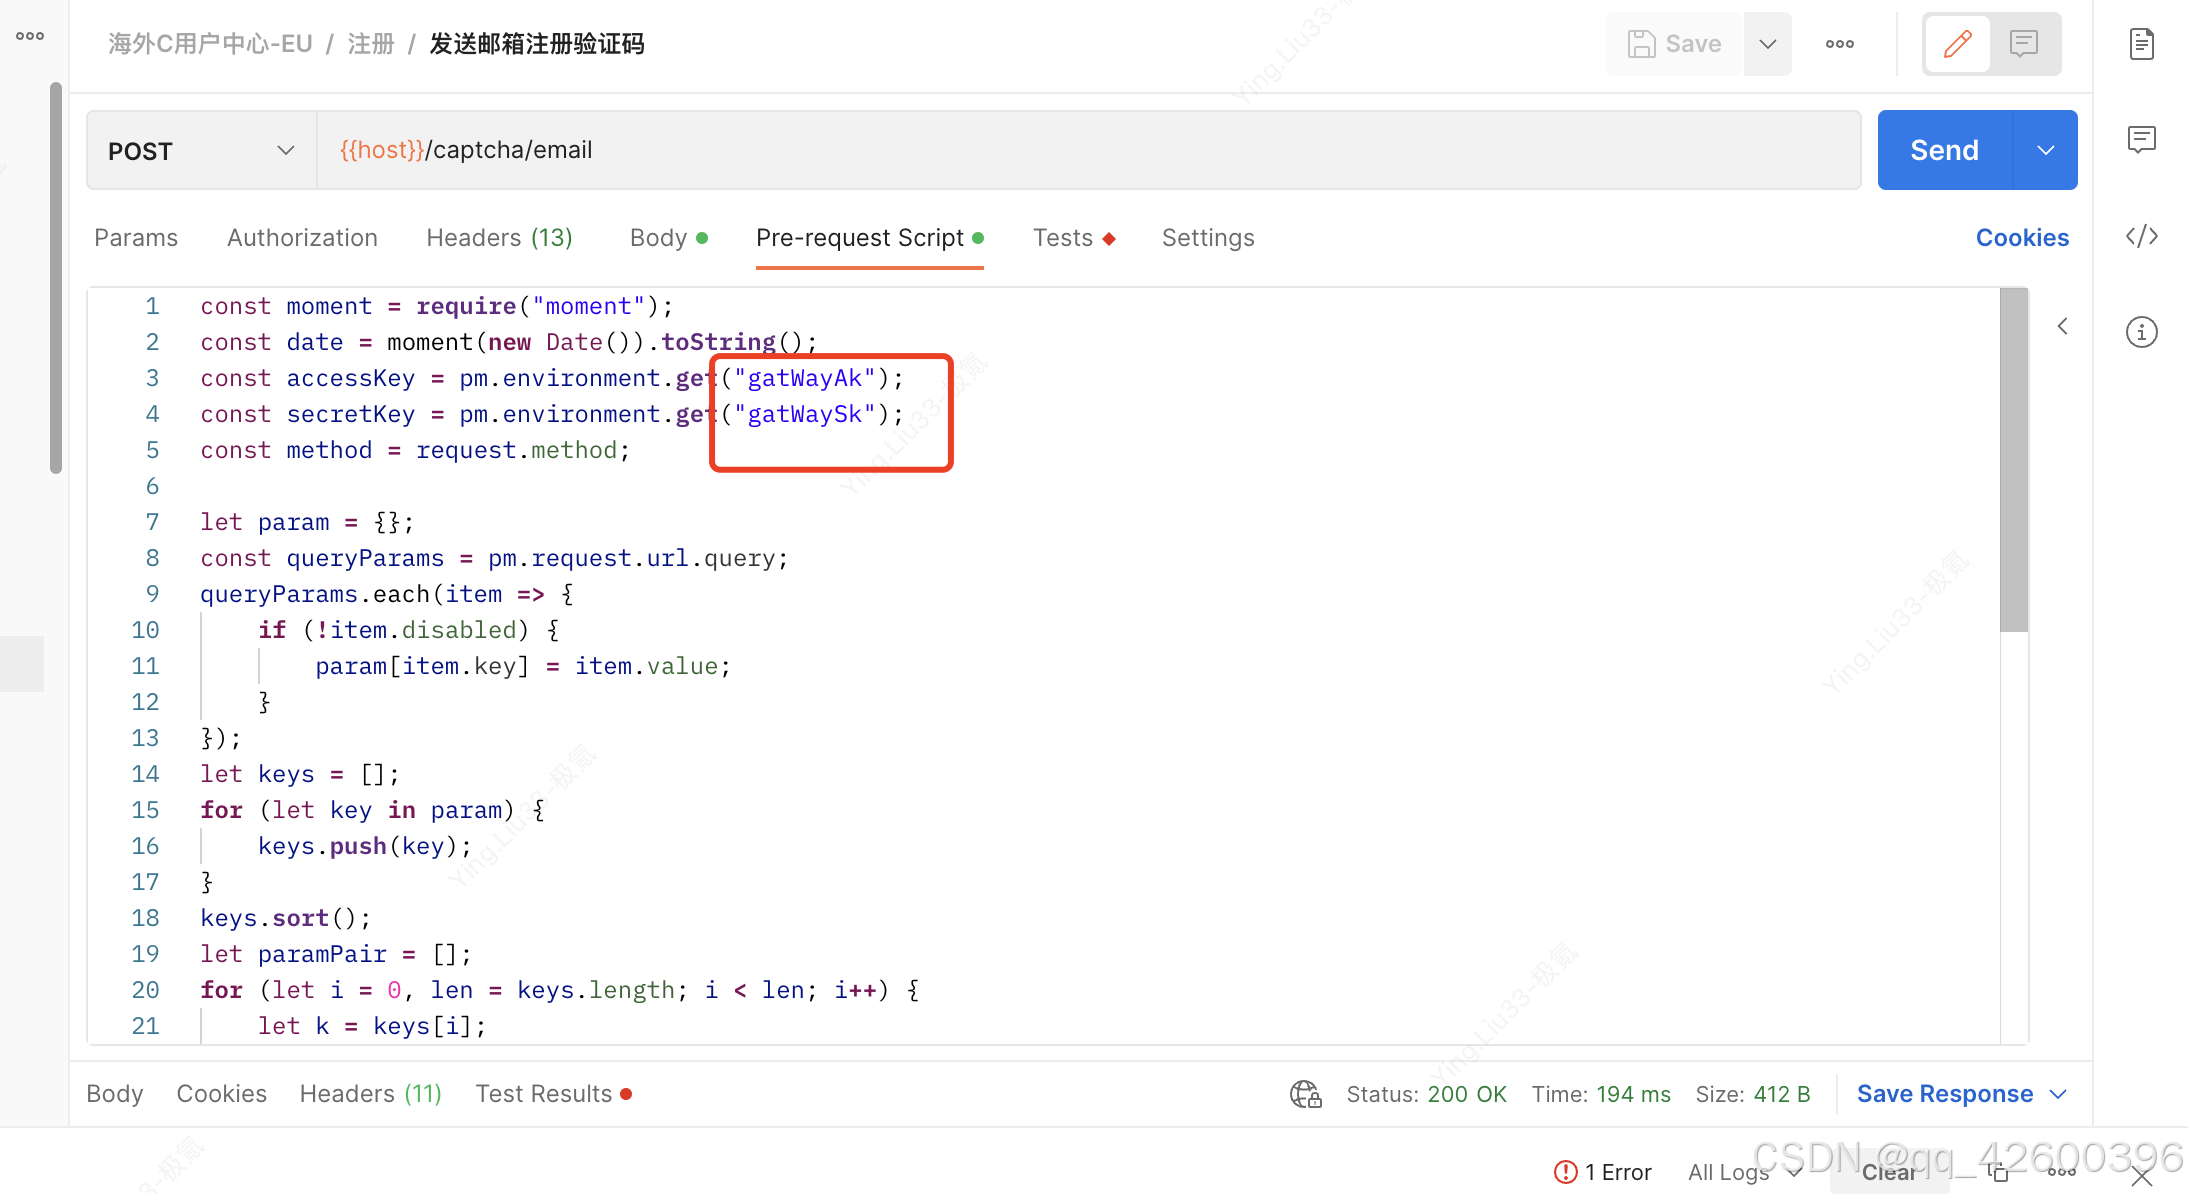The height and width of the screenshot is (1194, 2188).
Task: Open the documentation icon in right sidebar
Action: pos(2141,44)
